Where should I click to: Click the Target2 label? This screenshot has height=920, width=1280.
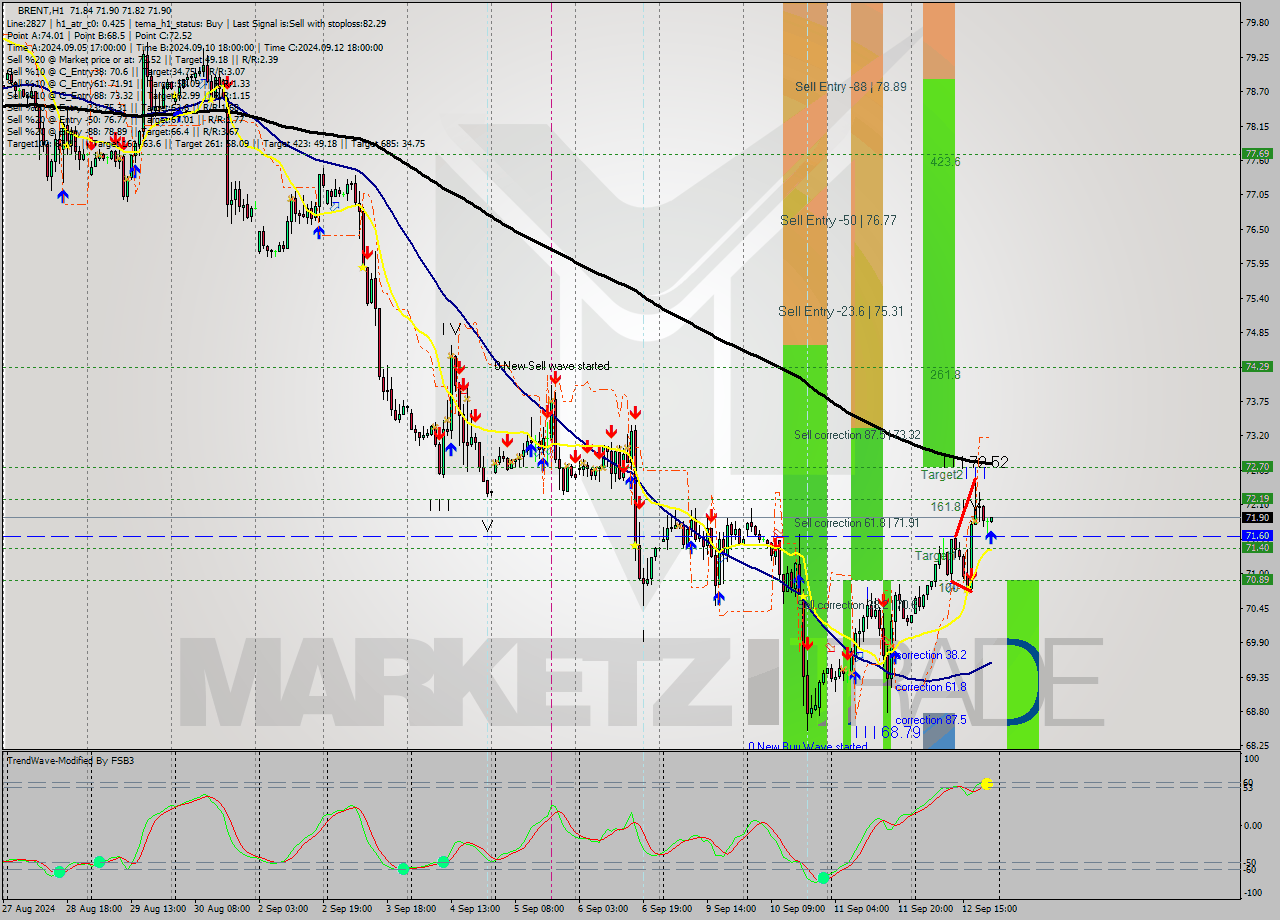(942, 474)
